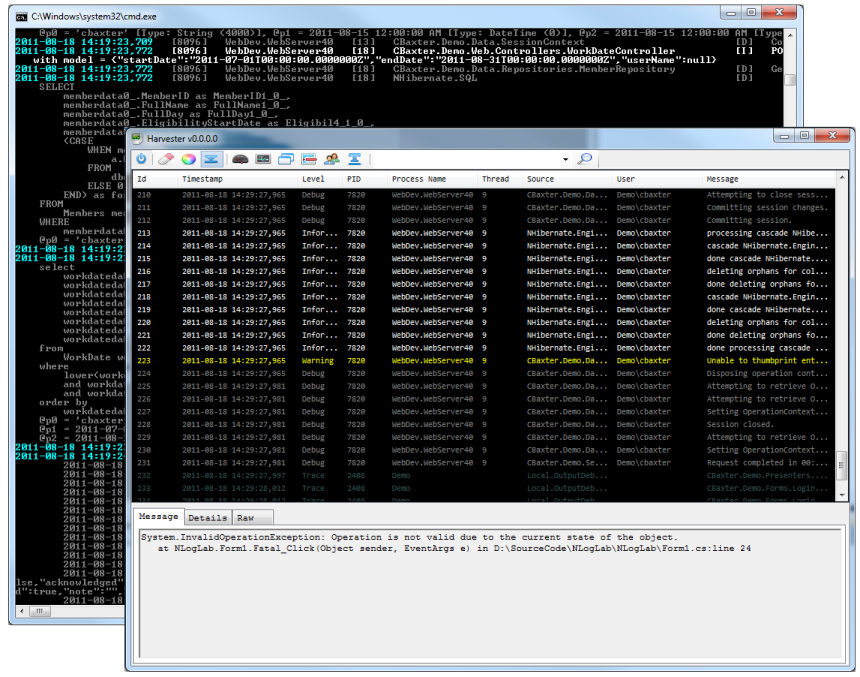This screenshot has height=677, width=860.
Task: Open the color wheel settings icon
Action: 188,159
